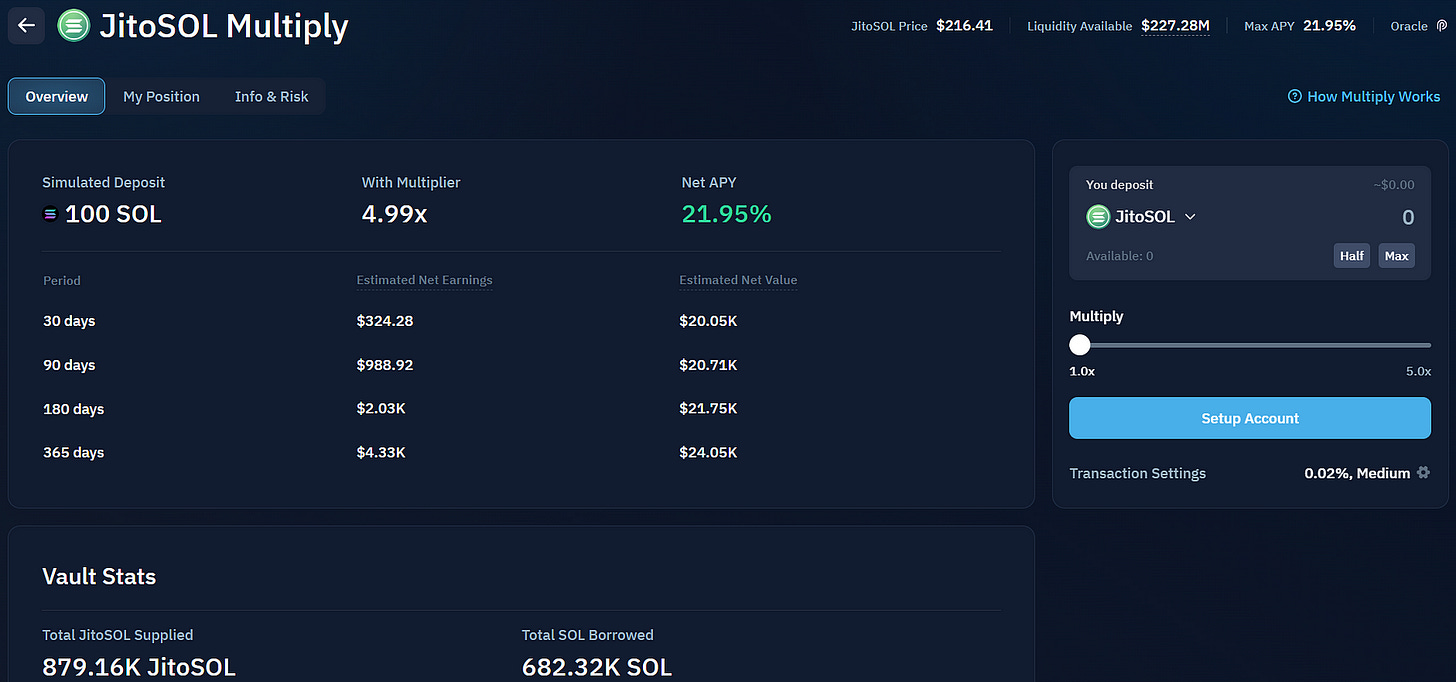Screen dimensions: 1456x682
Task: Click the Oracle Pyth icon
Action: pos(1441,26)
